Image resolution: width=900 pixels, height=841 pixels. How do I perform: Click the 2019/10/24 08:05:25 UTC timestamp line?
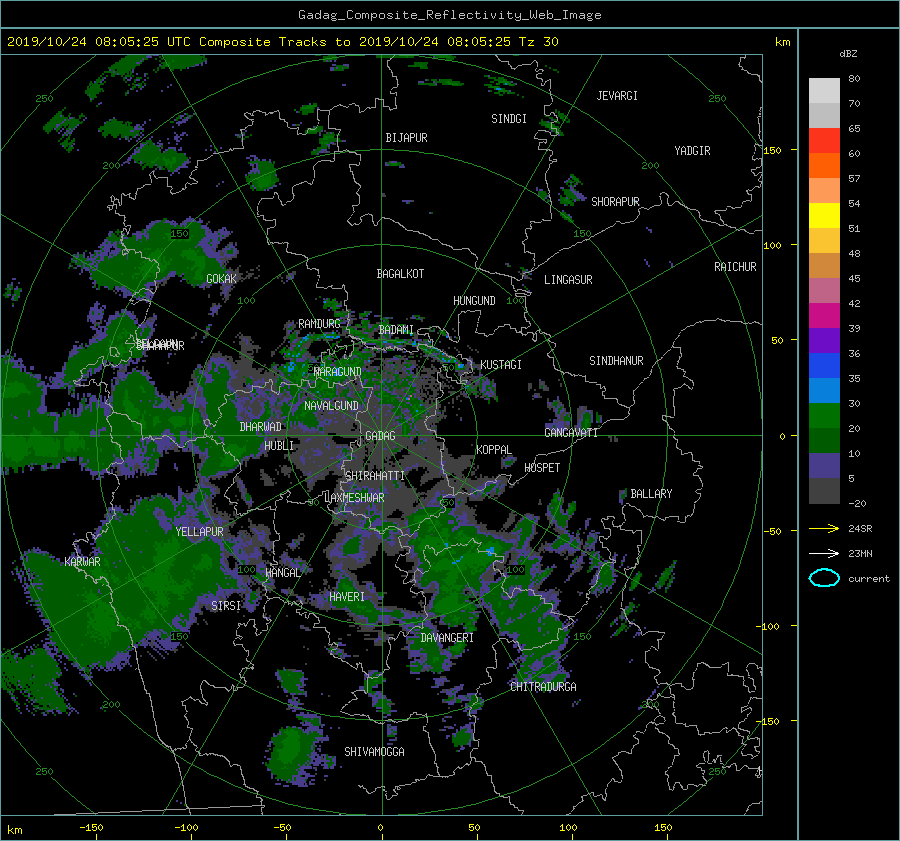point(282,42)
